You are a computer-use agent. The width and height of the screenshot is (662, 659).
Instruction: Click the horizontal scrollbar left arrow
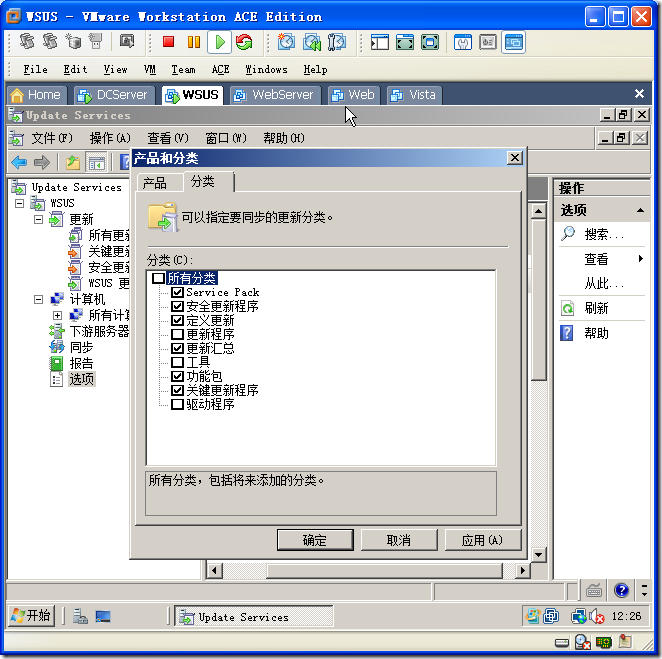[214, 571]
